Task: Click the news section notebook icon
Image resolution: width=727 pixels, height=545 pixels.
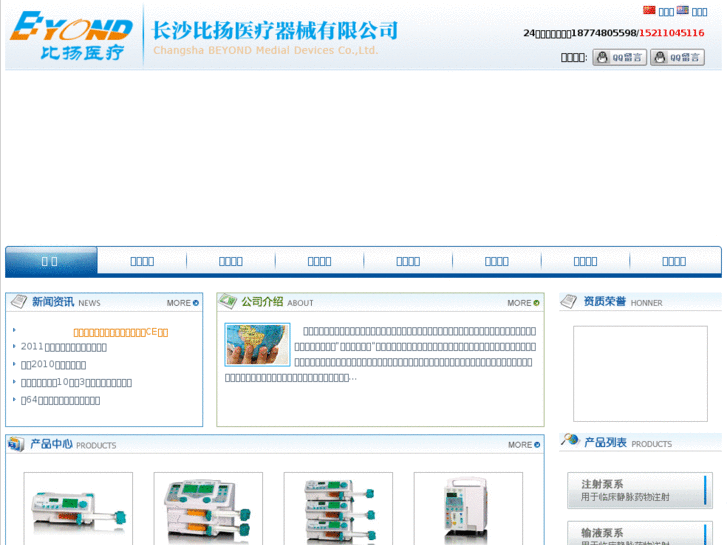Action: tap(19, 301)
